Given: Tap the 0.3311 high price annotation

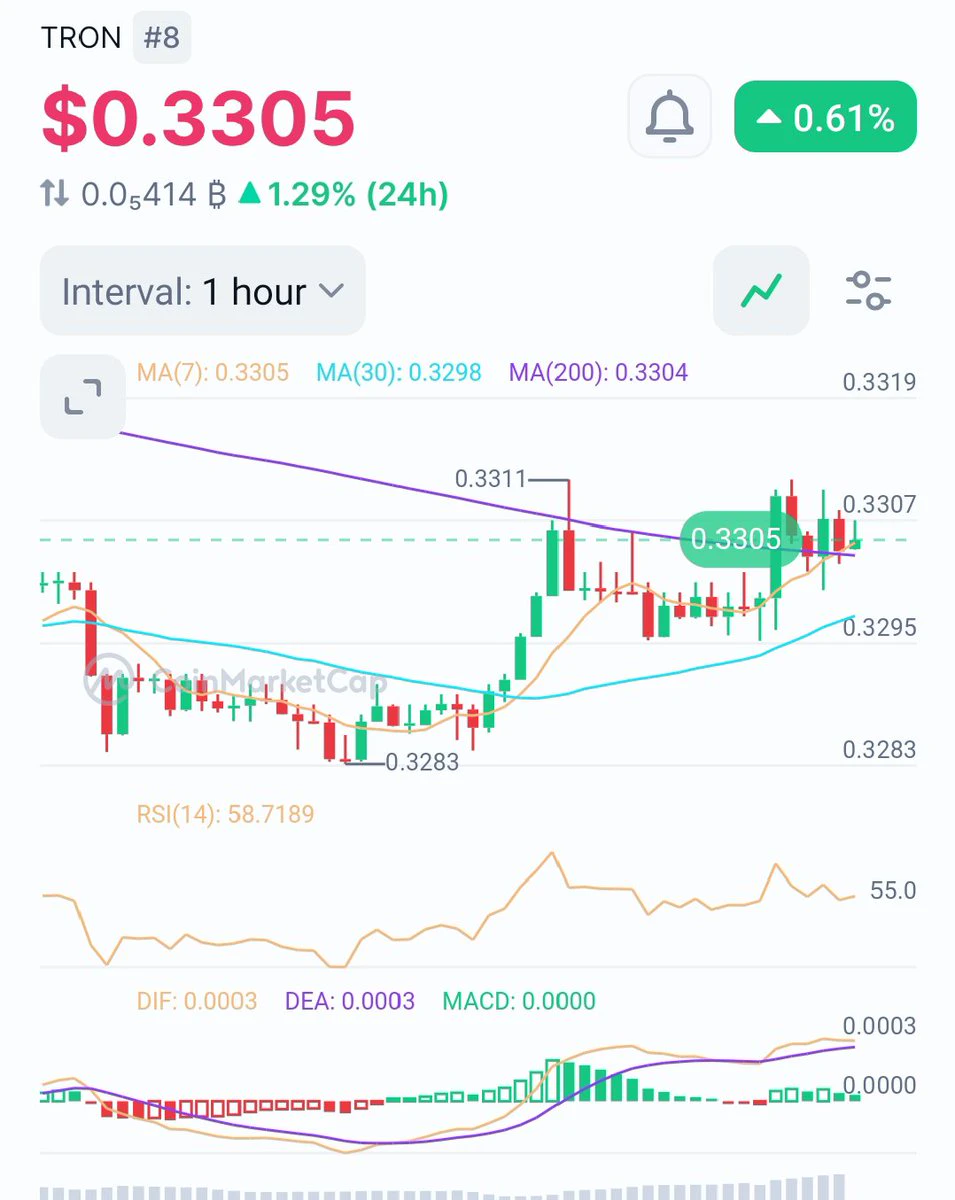Looking at the screenshot, I should [491, 479].
